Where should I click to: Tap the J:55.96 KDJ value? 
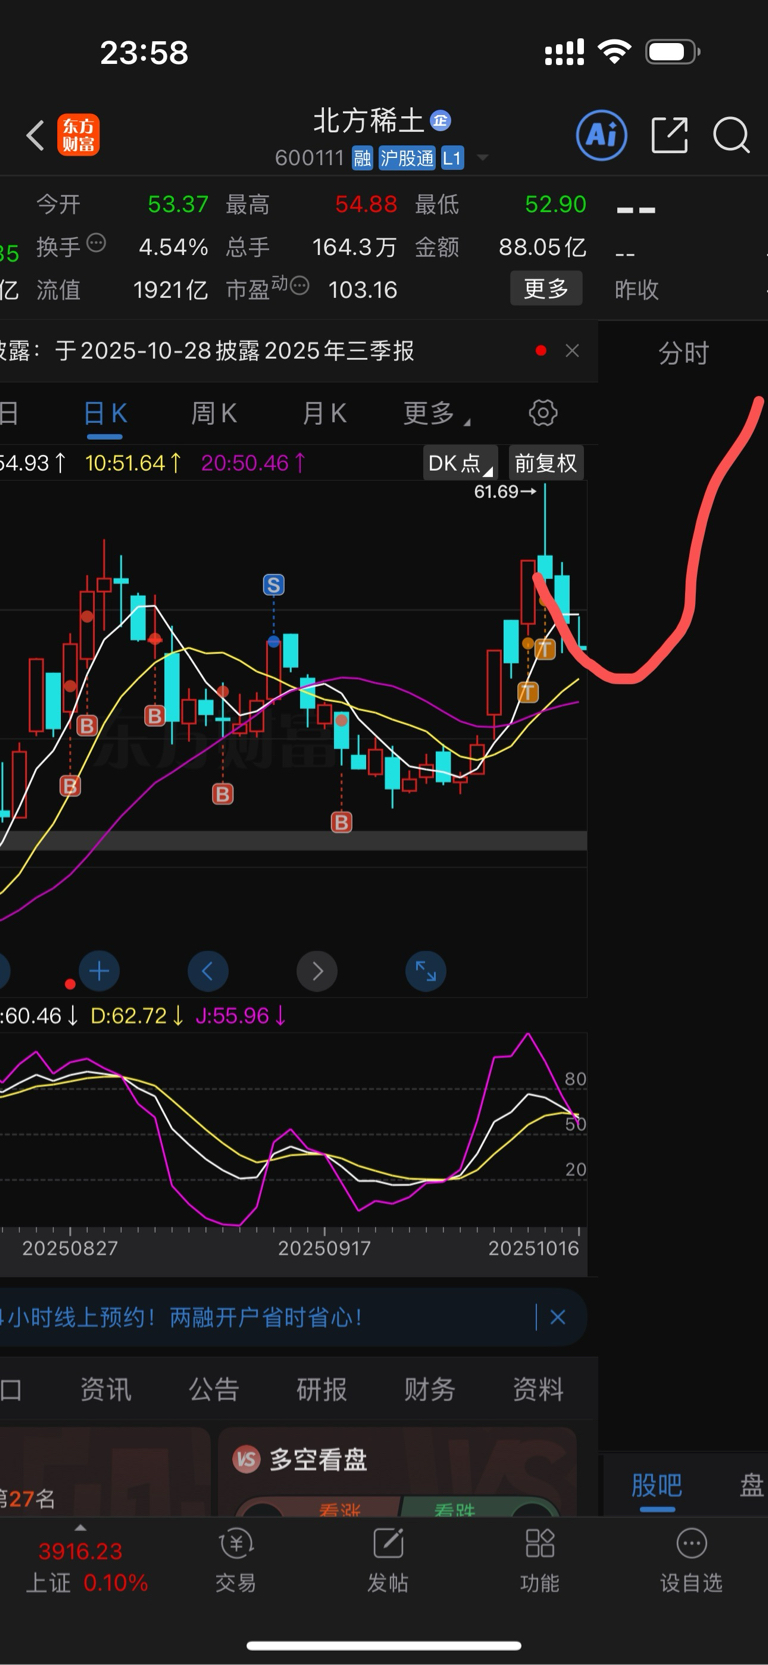[241, 1016]
